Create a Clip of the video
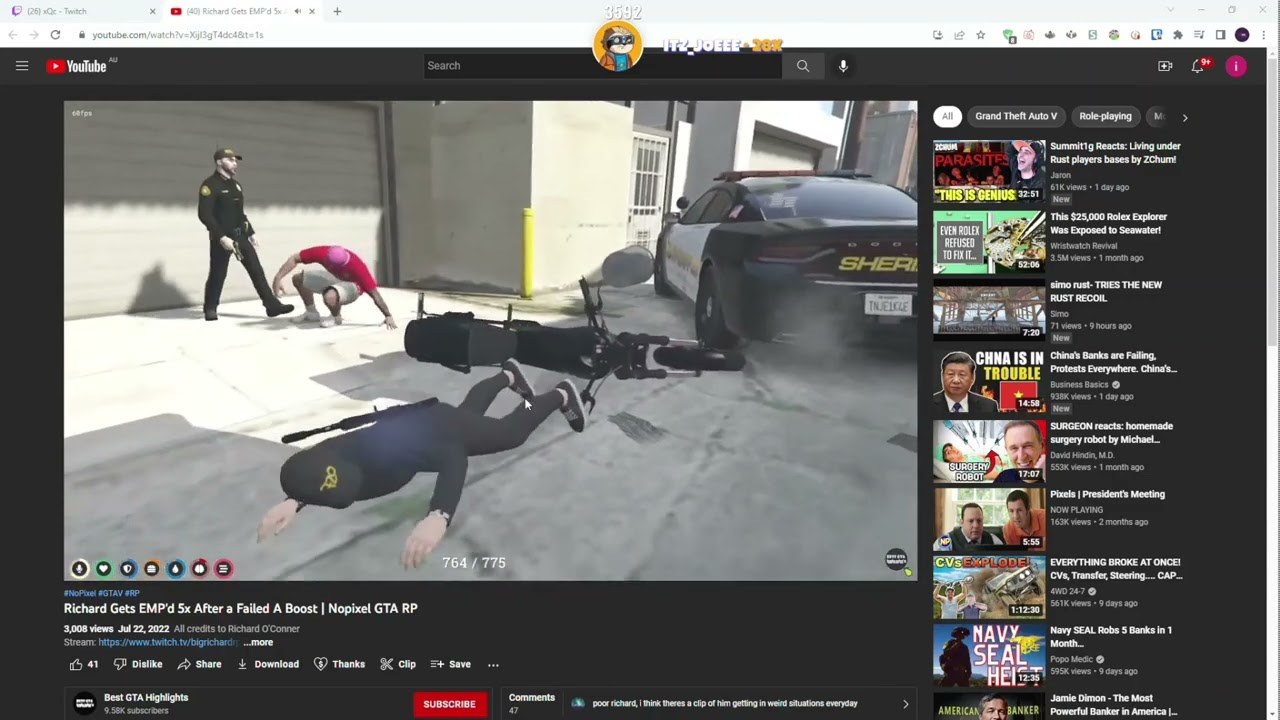Viewport: 1280px width, 720px height. point(398,664)
